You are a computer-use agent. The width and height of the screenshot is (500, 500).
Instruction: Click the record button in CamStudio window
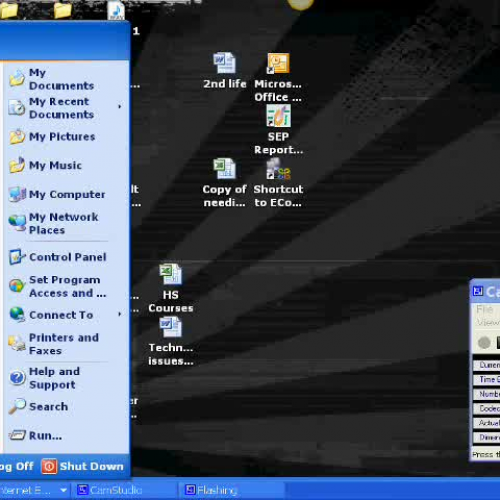coord(484,342)
